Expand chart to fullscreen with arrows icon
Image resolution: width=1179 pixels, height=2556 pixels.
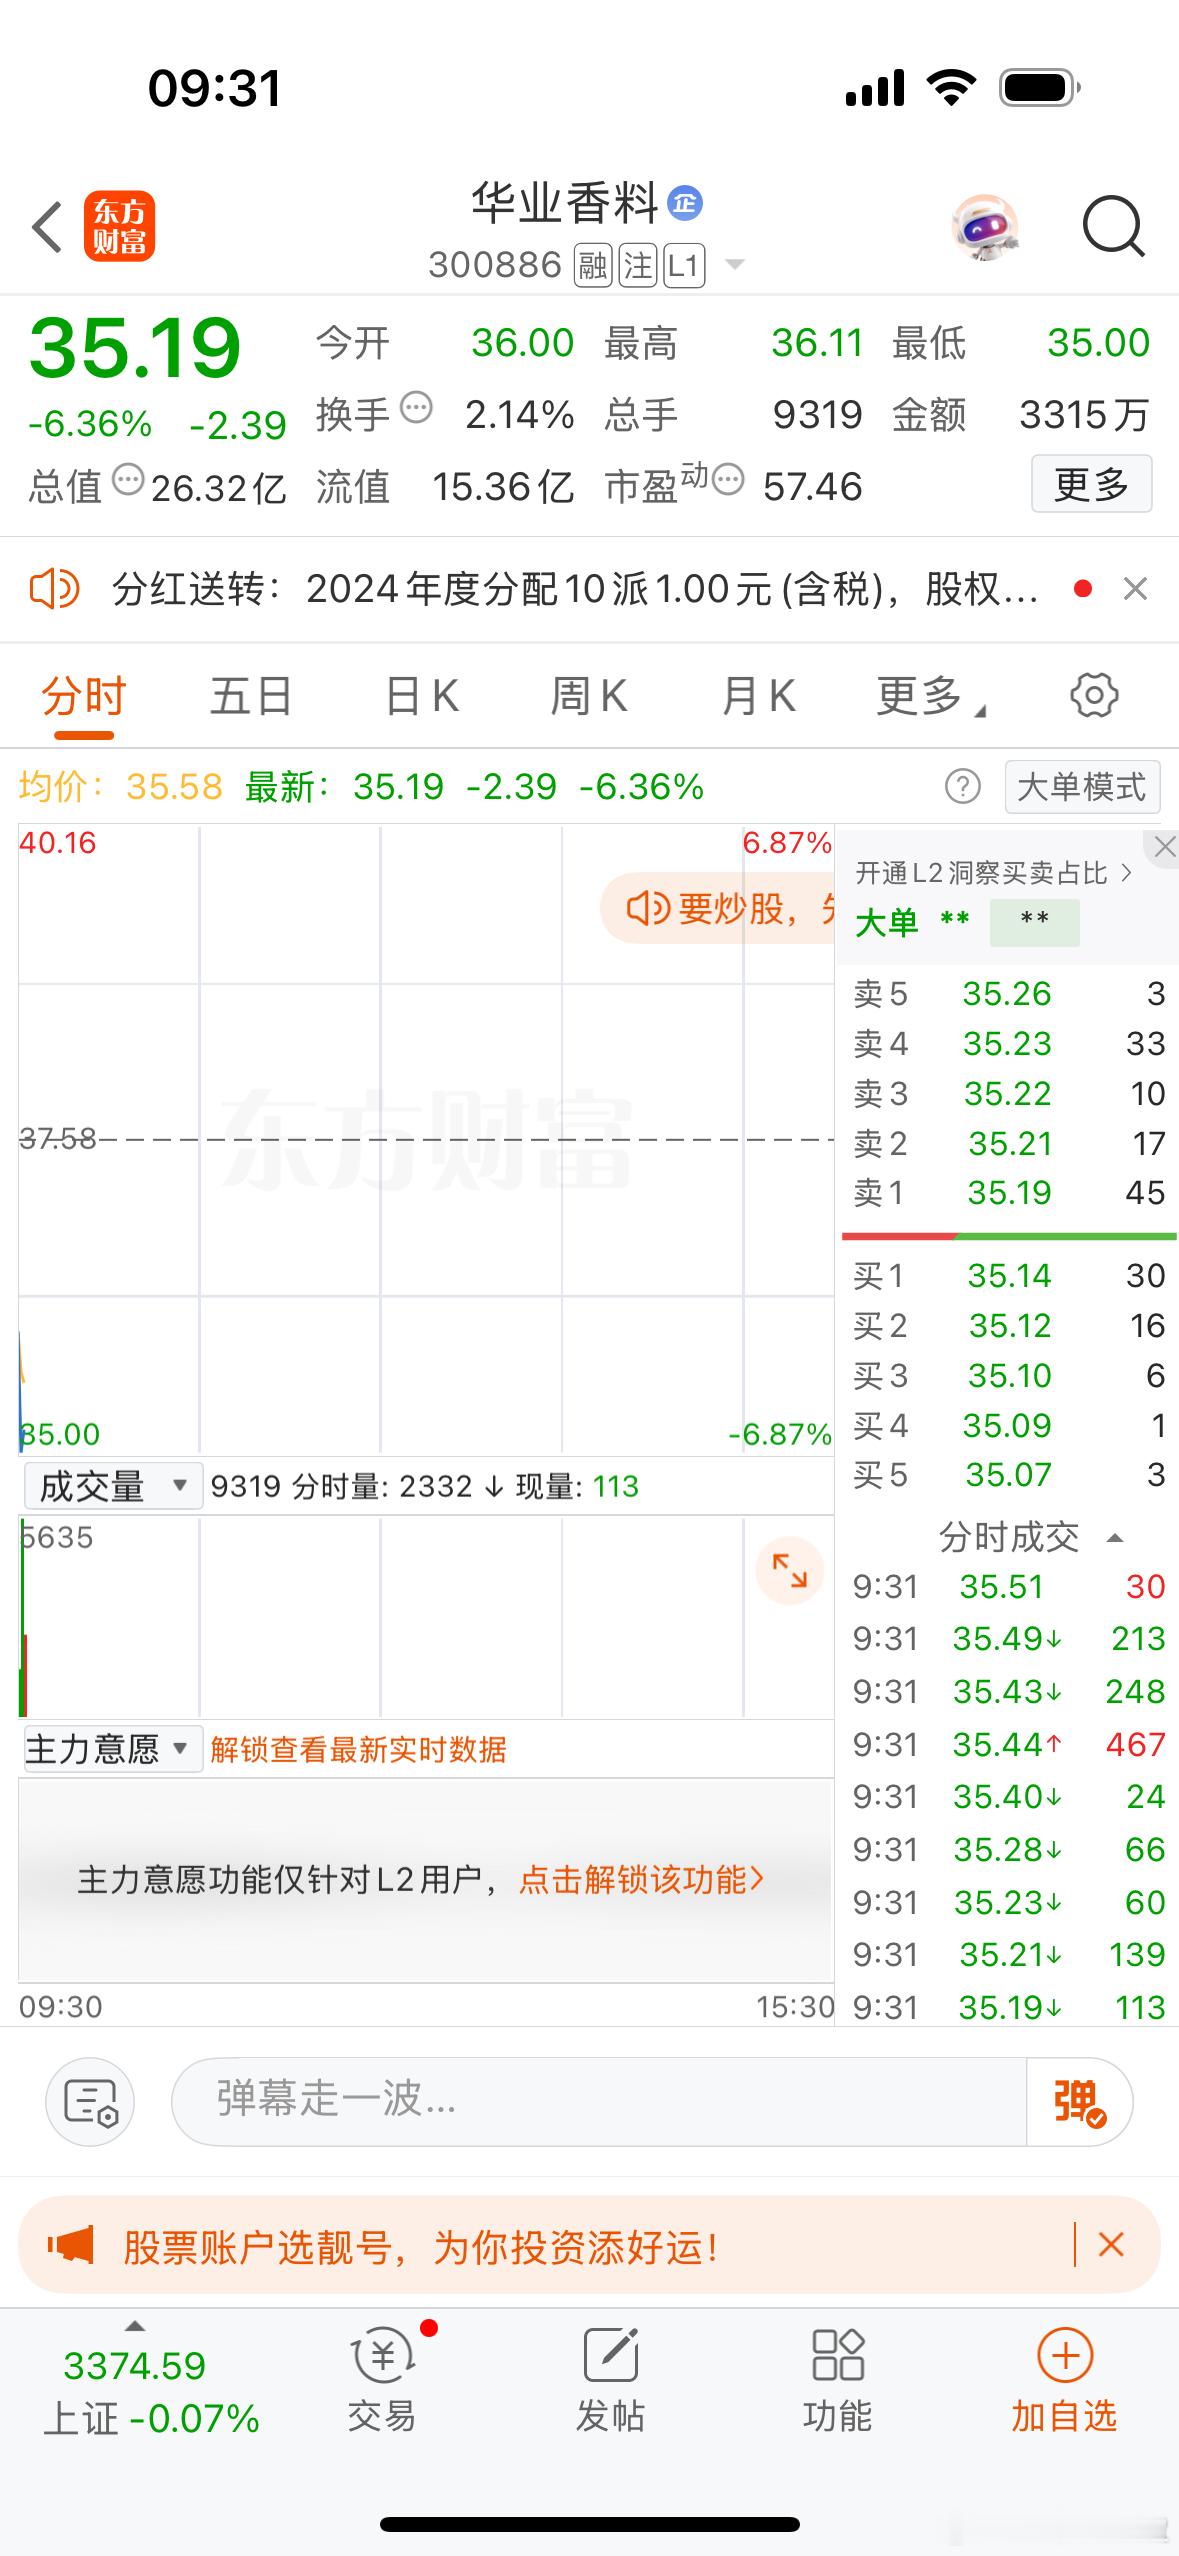pyautogui.click(x=790, y=1571)
